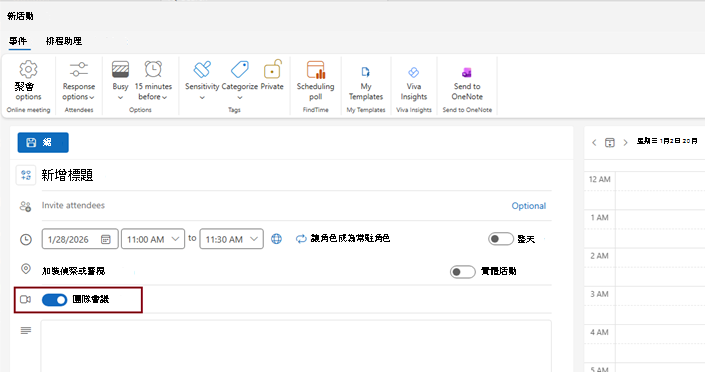Mark event as Private
This screenshot has height=372, width=705.
coord(272,76)
